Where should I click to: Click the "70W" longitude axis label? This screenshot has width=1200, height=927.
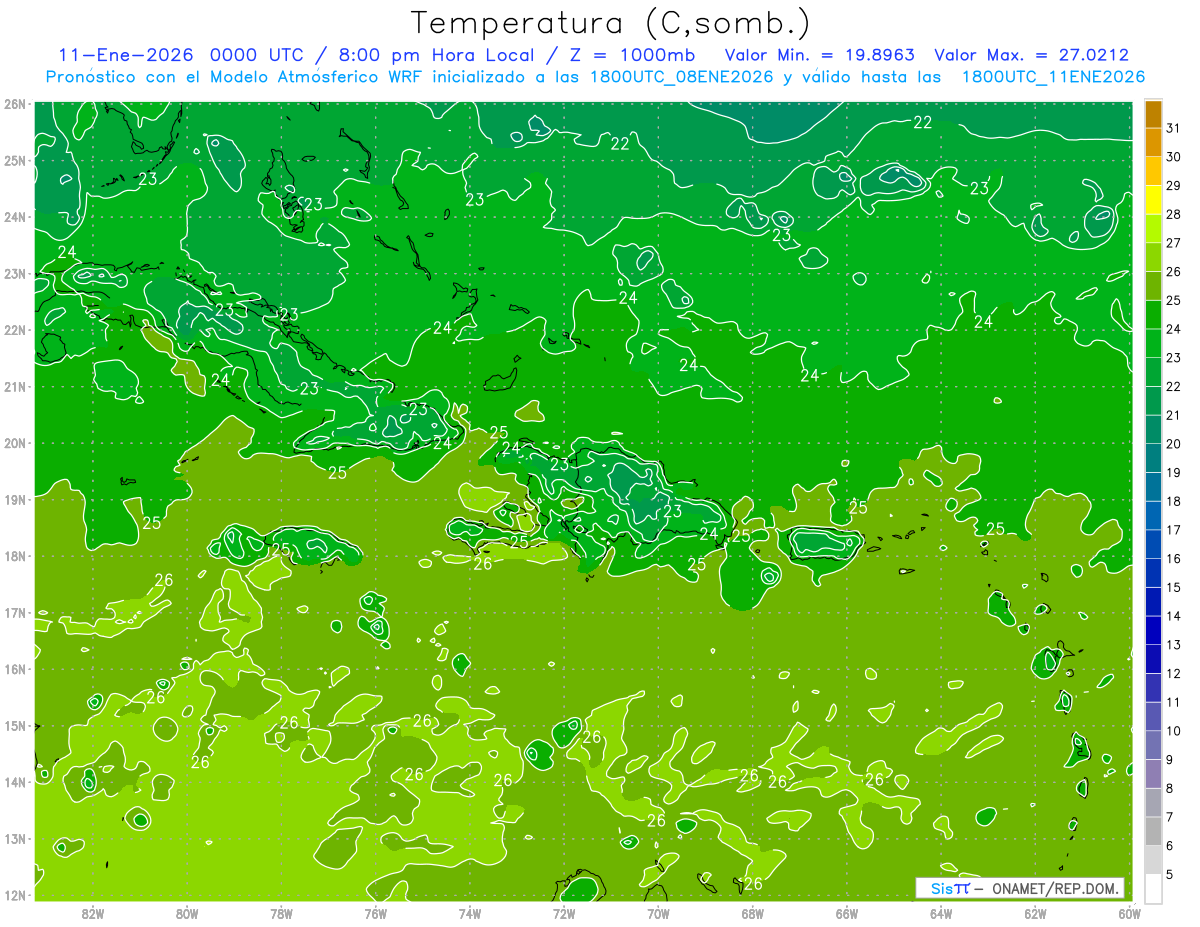(658, 913)
